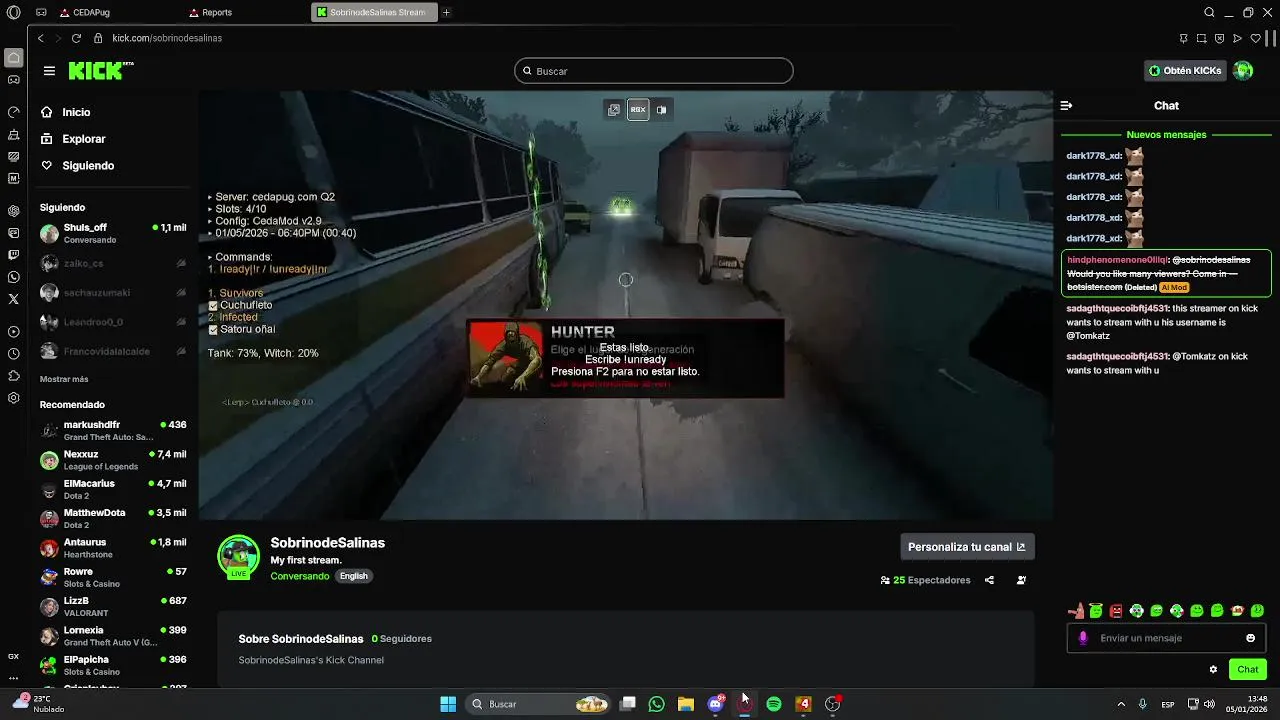
Task: Open the GX gamepad icon in browser sidebar
Action: coord(13,79)
